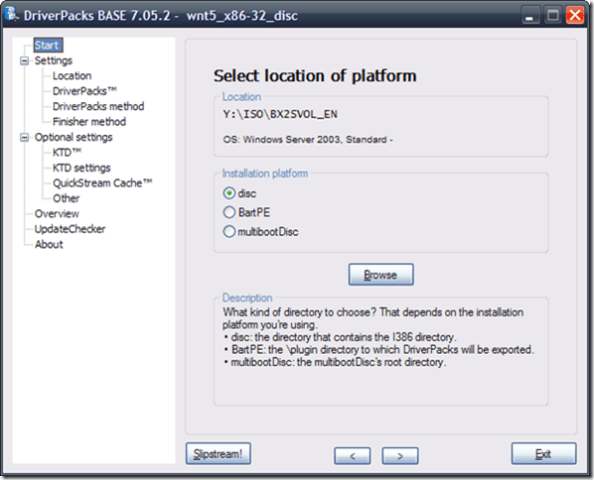Open the Start tree item

click(x=48, y=45)
